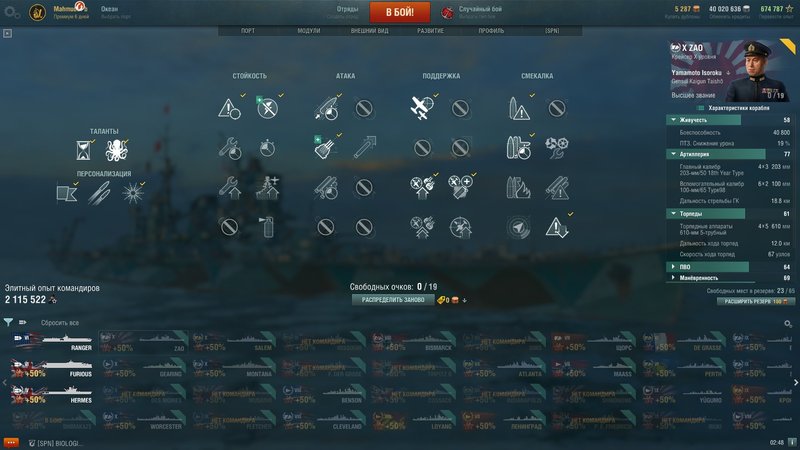Image resolution: width=800 pixels, height=450 pixels.
Task: Choose the fire extinguisher skill icon
Action: pyautogui.click(x=268, y=228)
